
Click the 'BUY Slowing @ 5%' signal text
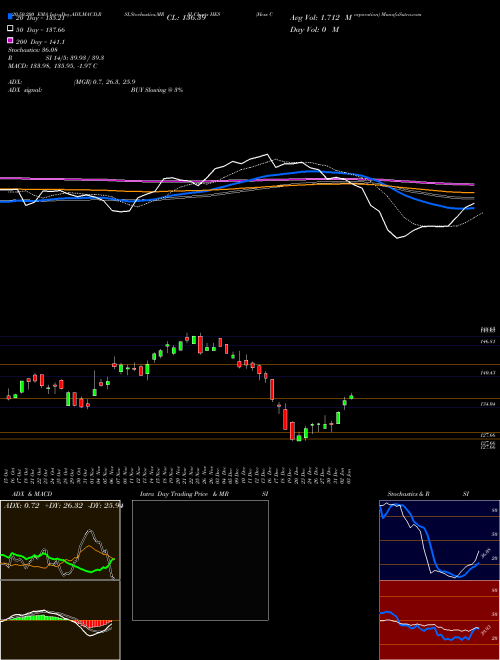pos(157,90)
